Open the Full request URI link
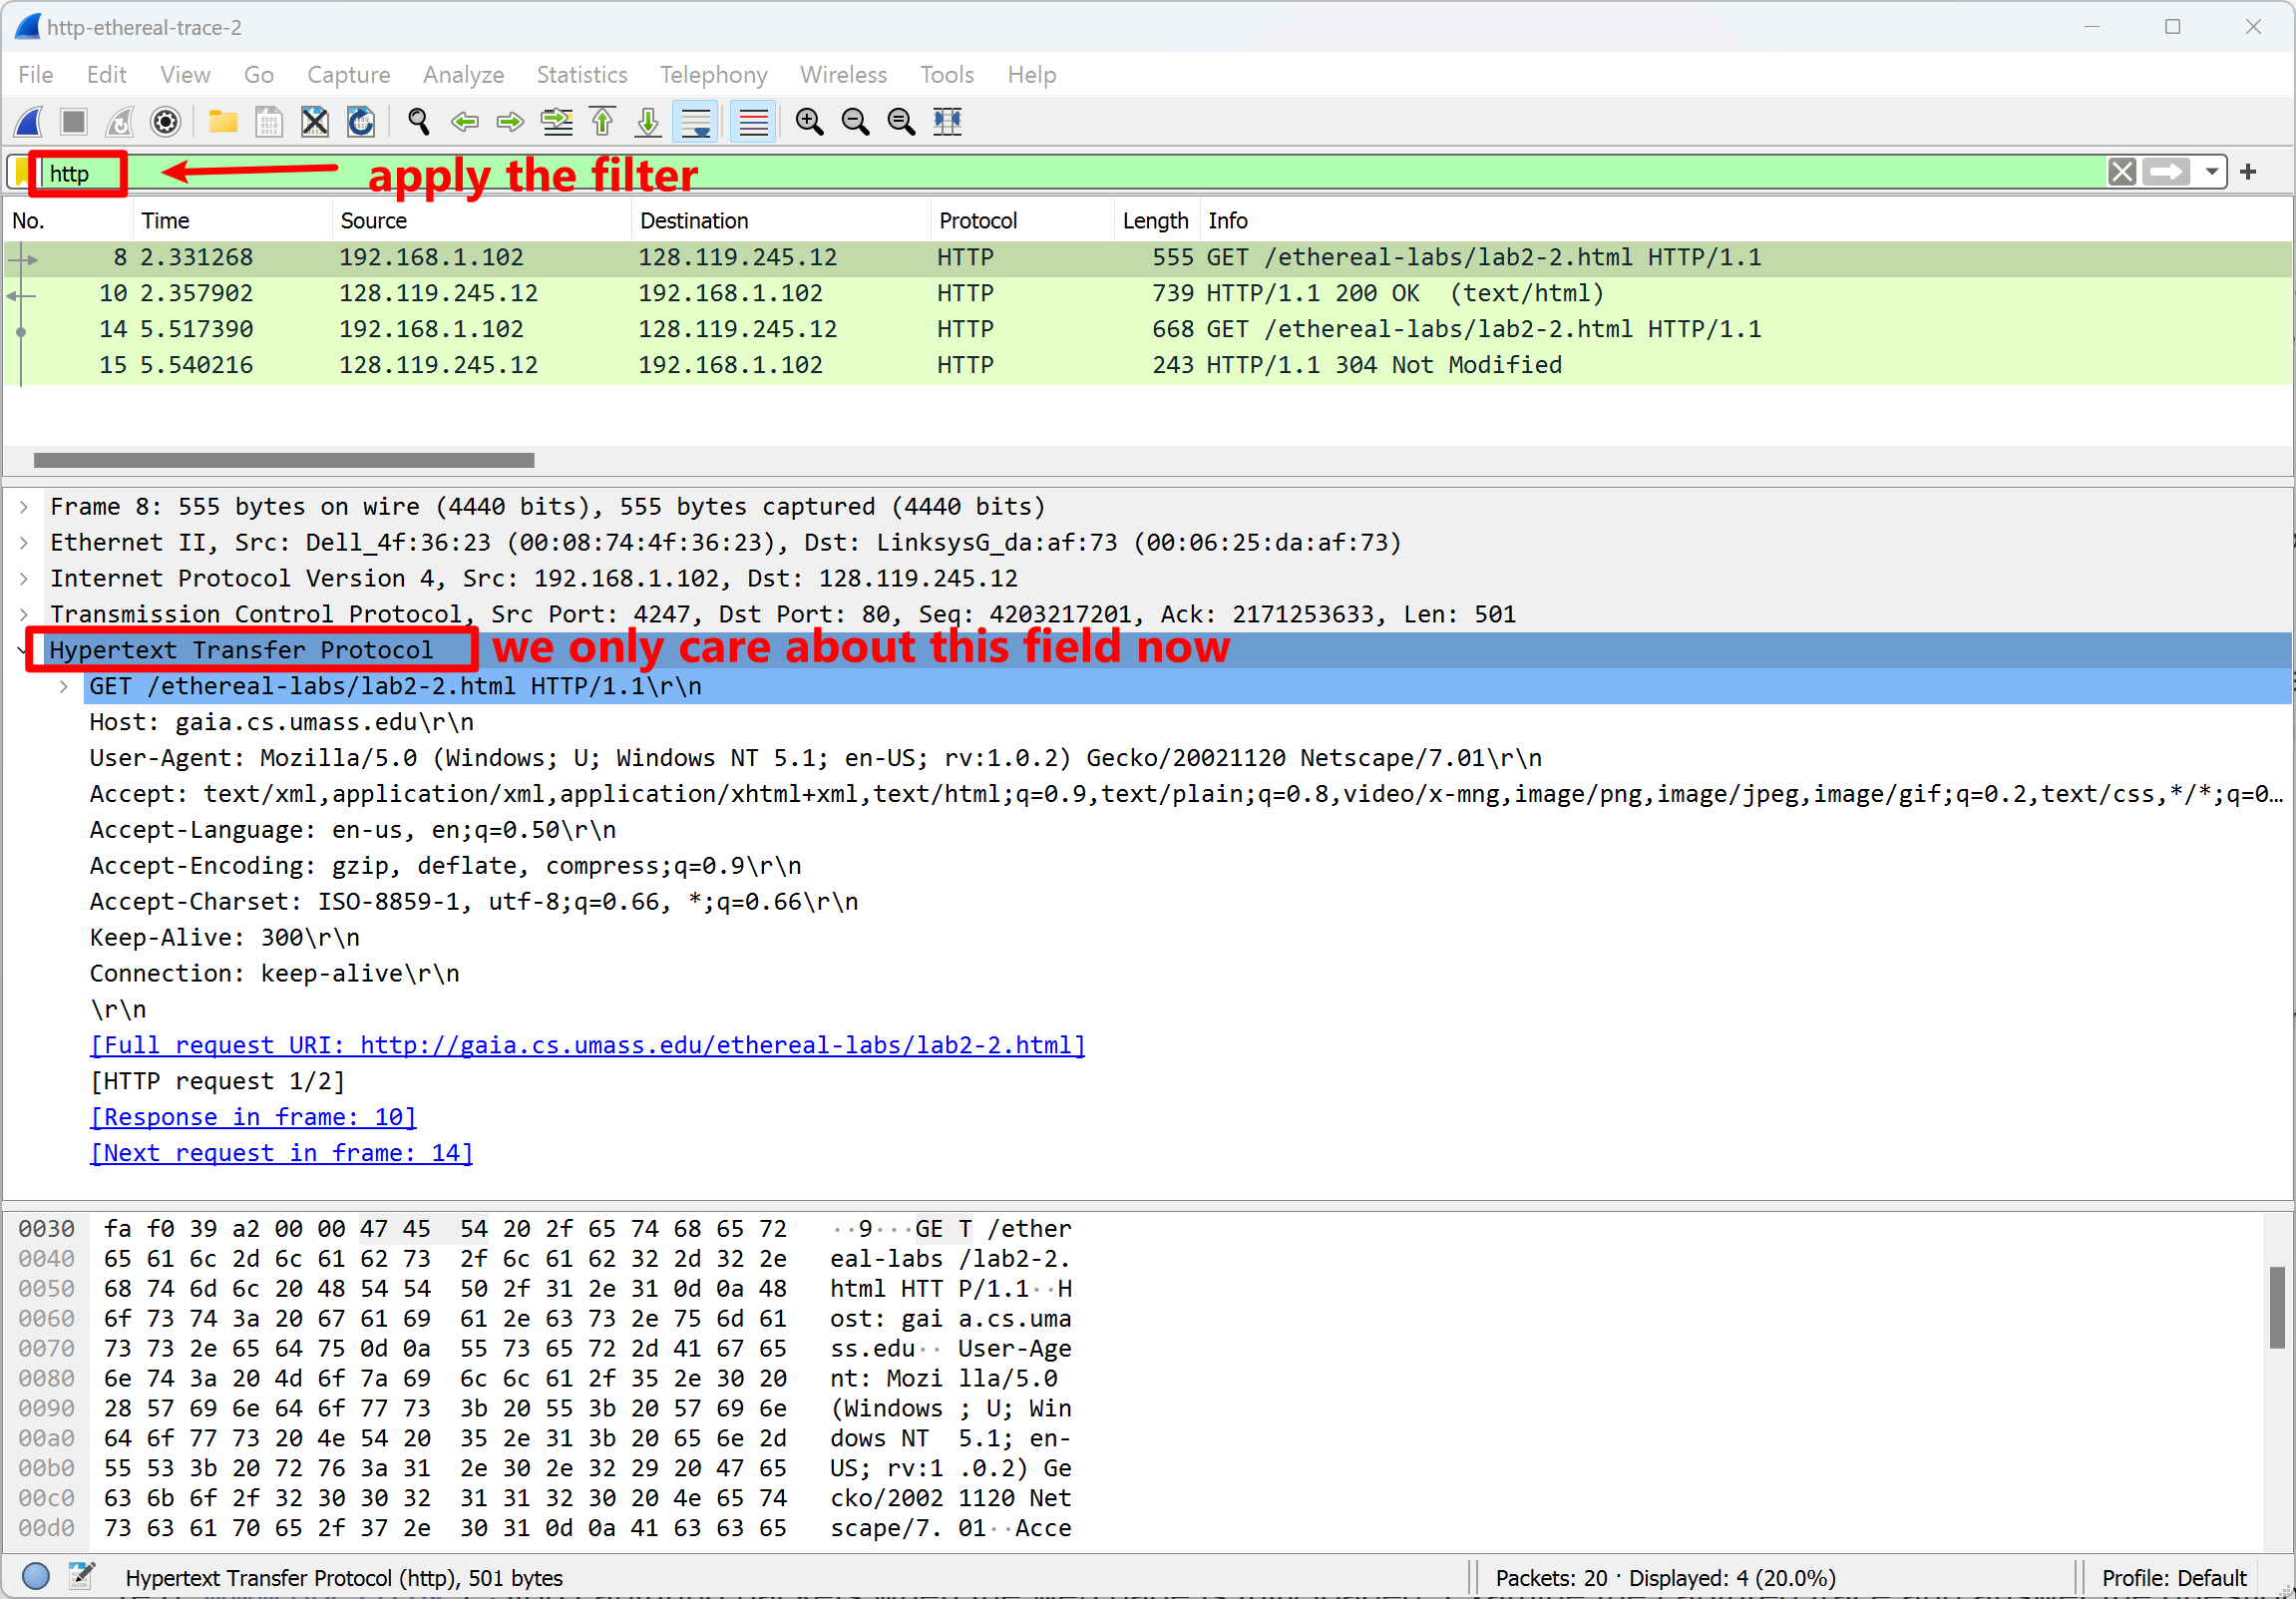The image size is (2296, 1599). [x=585, y=1044]
